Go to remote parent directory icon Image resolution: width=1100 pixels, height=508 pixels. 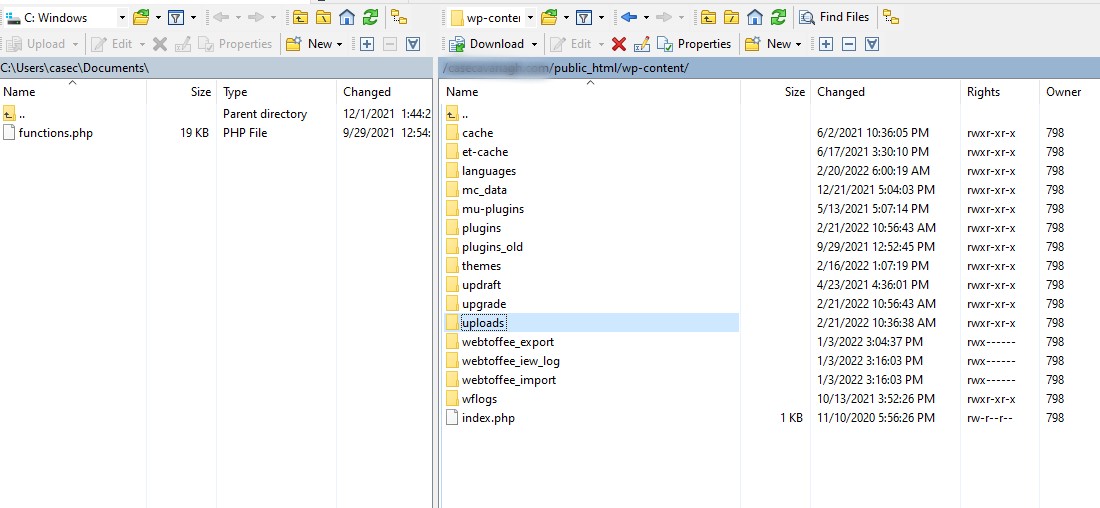709,17
